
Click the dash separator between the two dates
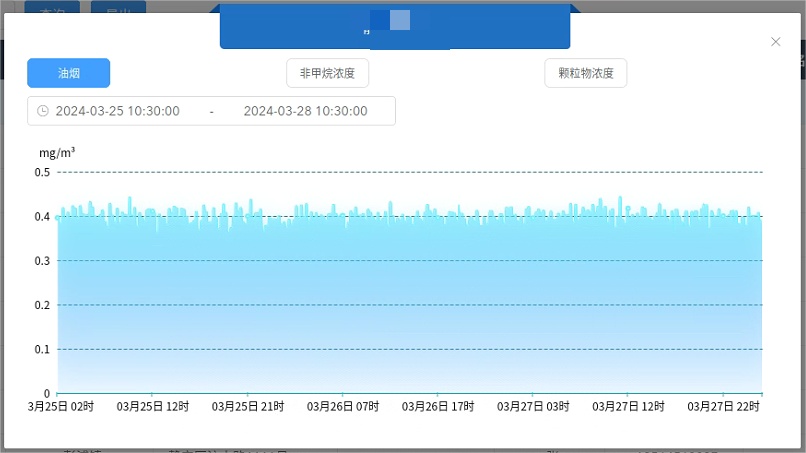pyautogui.click(x=211, y=111)
